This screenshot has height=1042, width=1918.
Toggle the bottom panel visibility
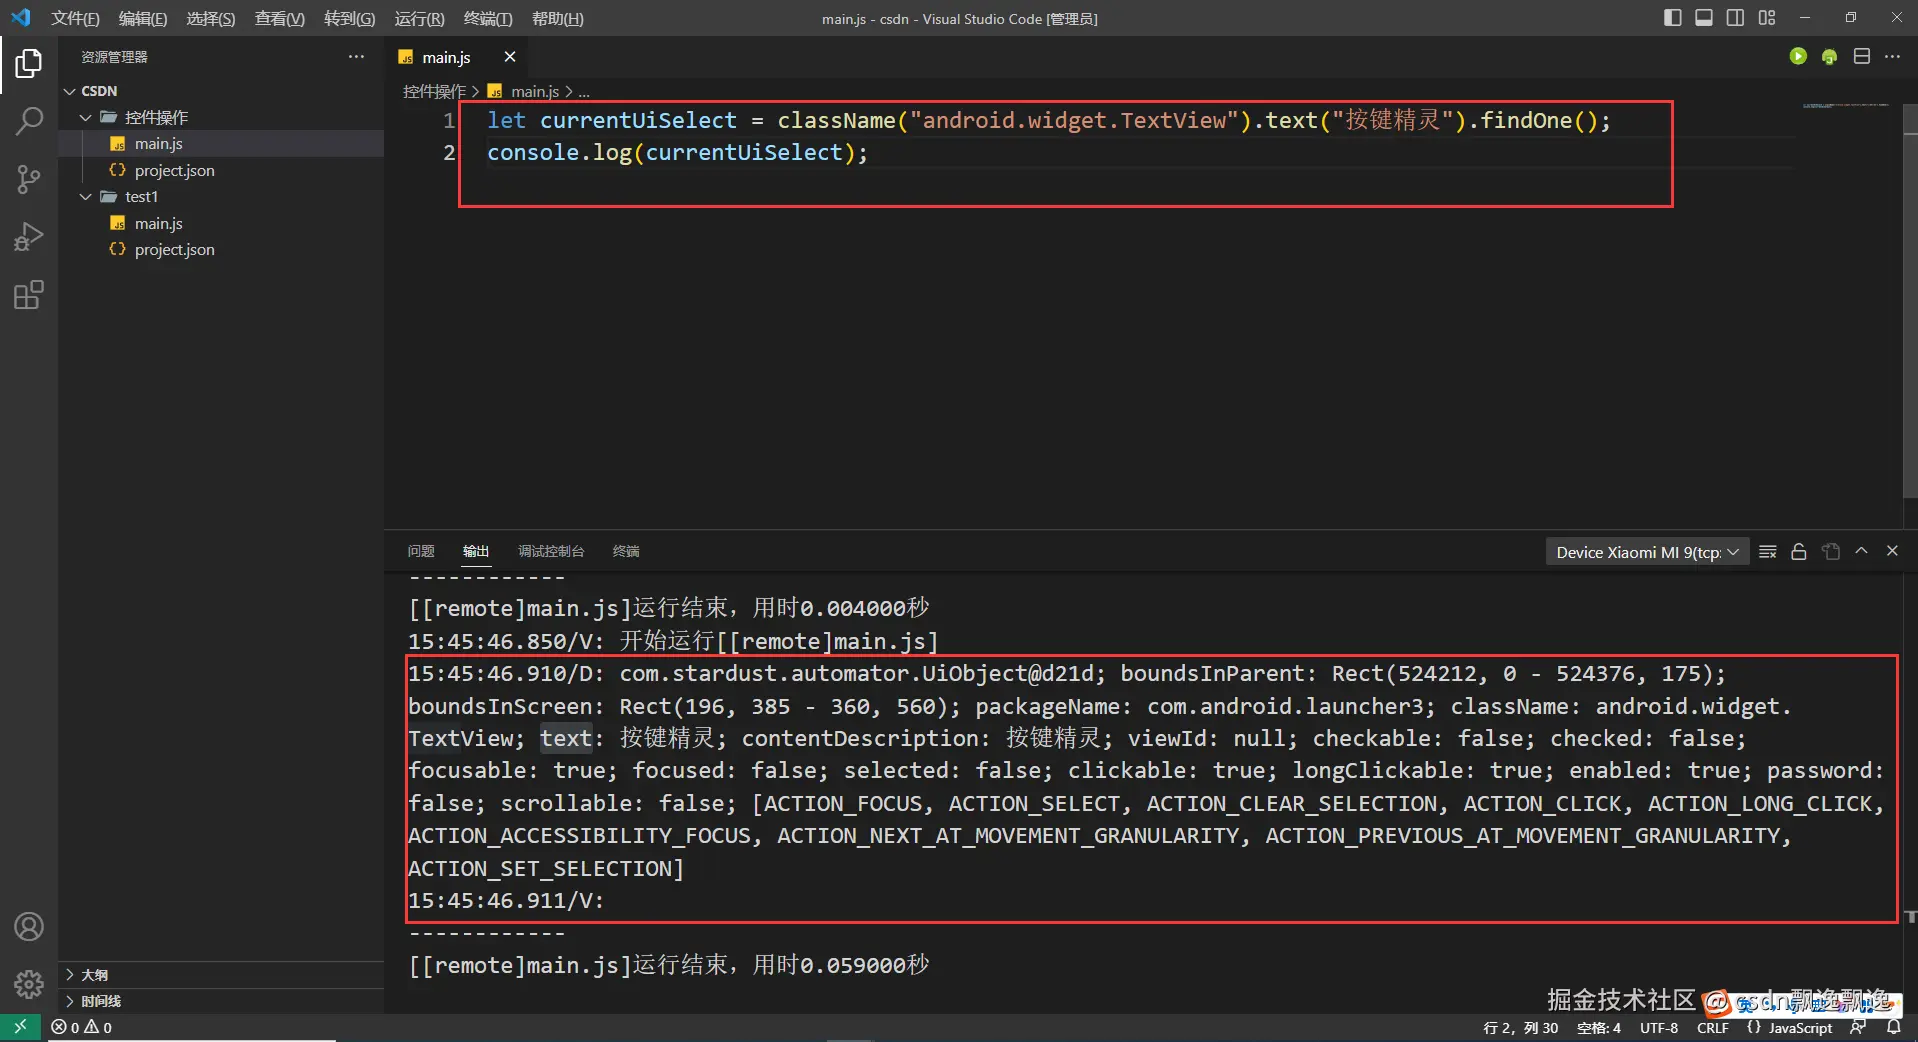tap(1704, 18)
